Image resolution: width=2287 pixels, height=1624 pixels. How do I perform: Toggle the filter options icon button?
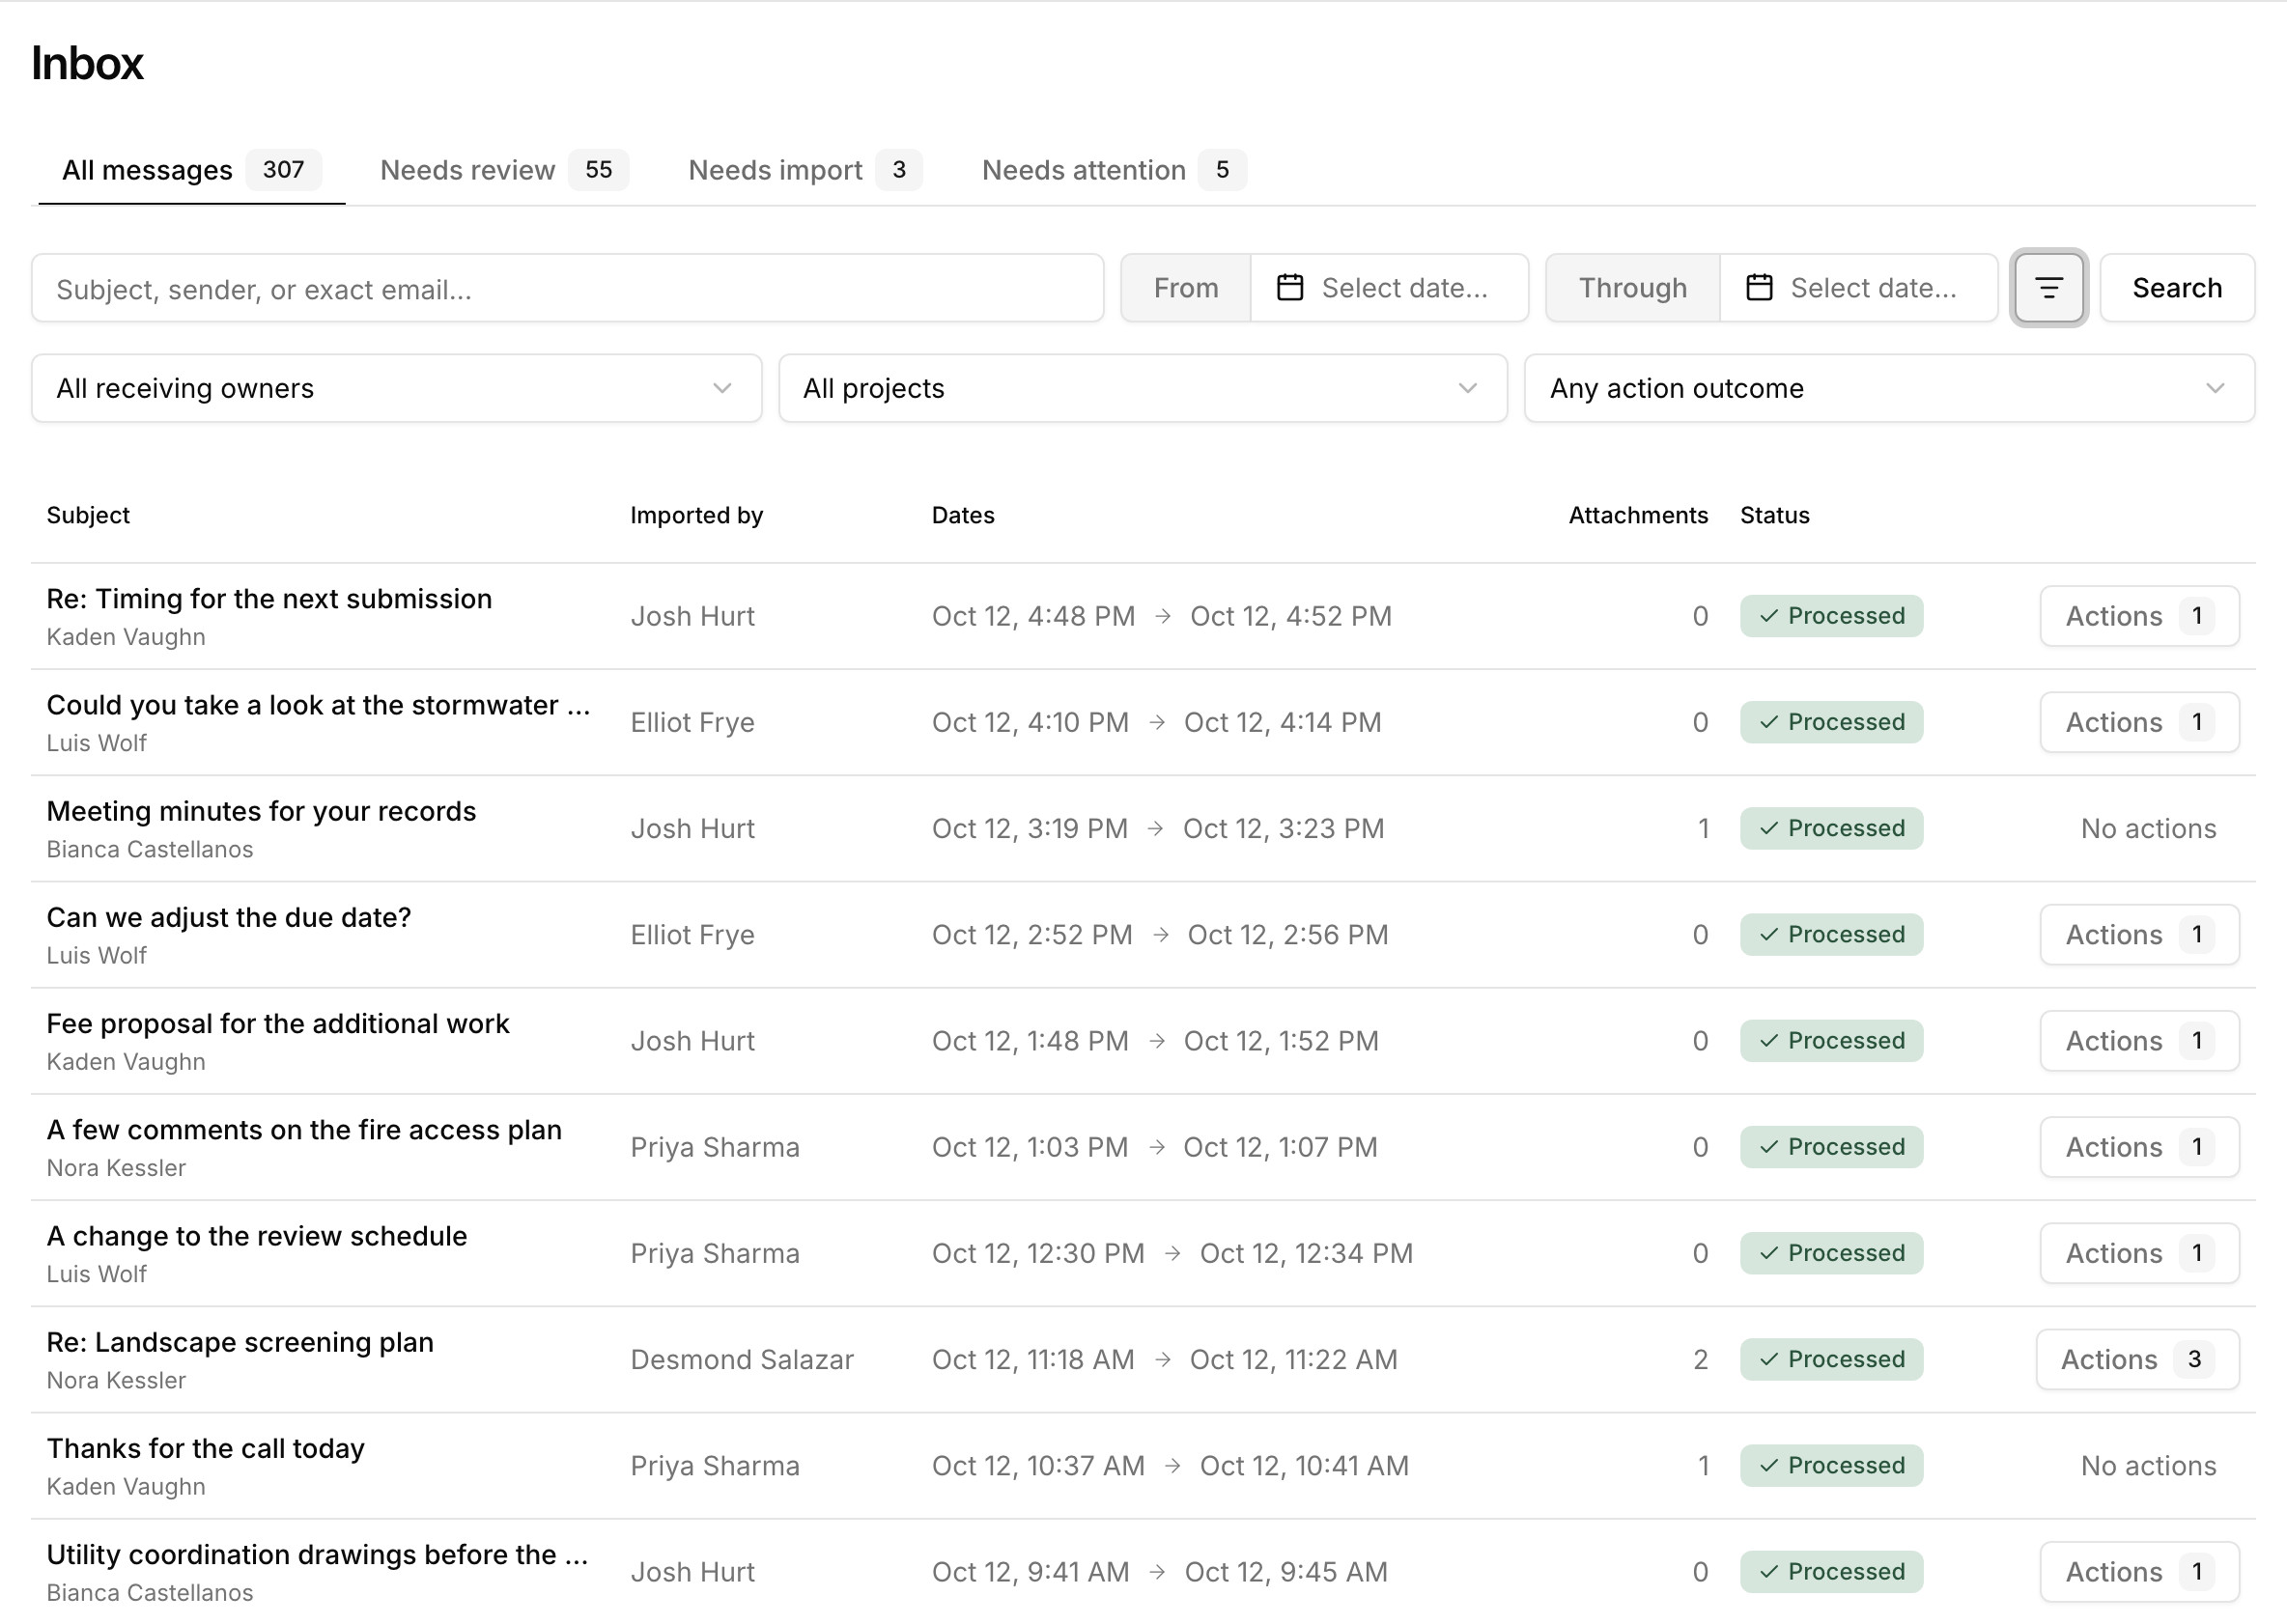pos(2048,288)
